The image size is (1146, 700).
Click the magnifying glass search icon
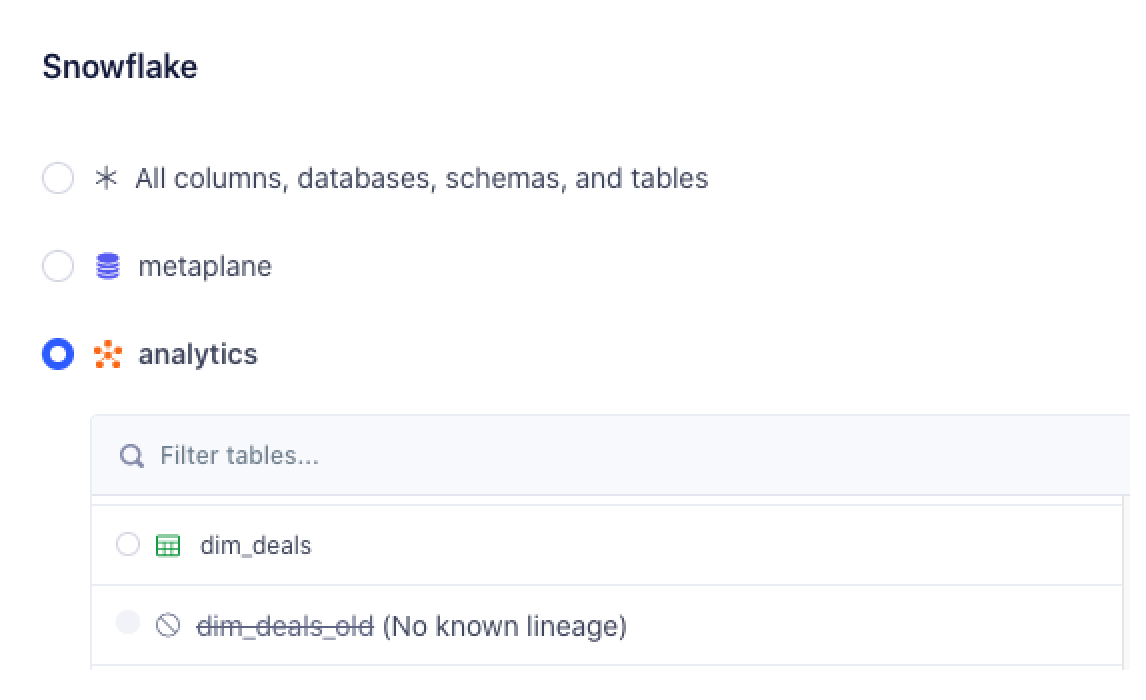point(131,456)
